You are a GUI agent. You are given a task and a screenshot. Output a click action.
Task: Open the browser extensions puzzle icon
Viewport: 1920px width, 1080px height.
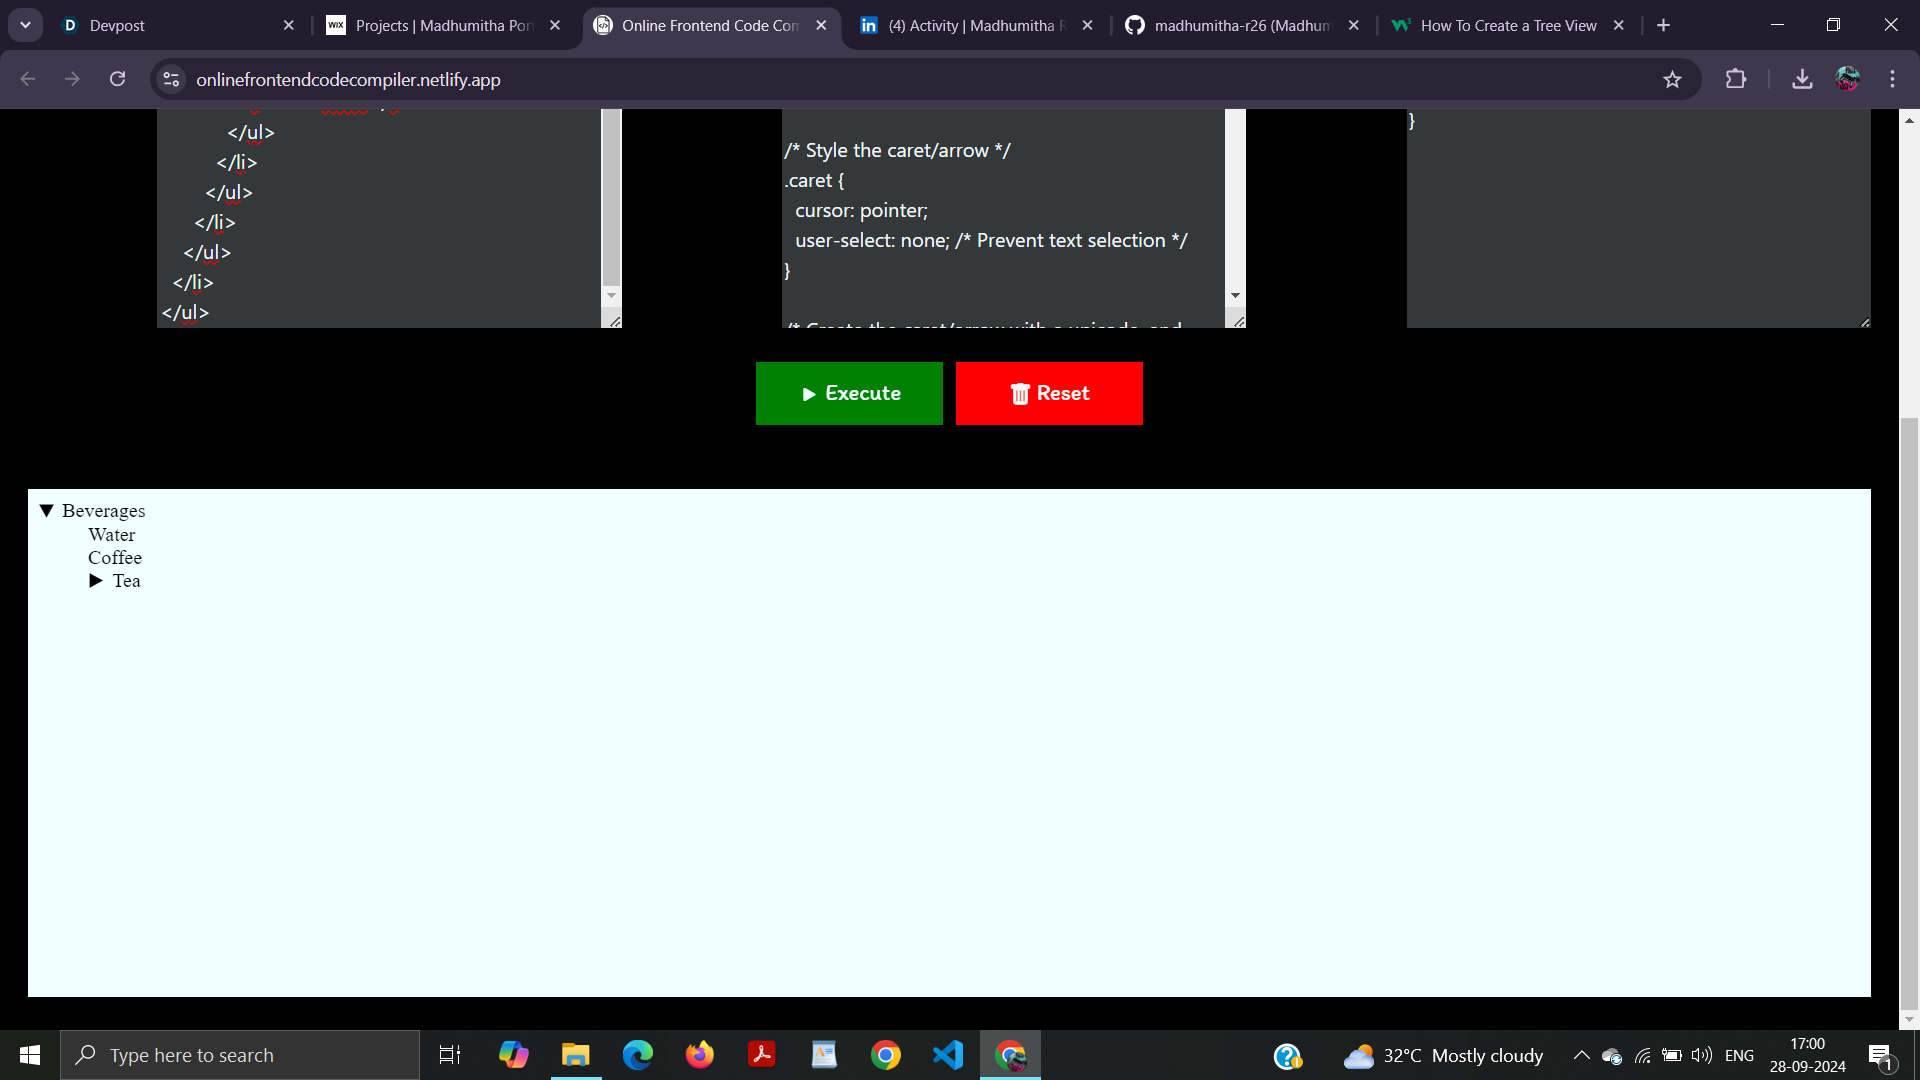click(1736, 79)
